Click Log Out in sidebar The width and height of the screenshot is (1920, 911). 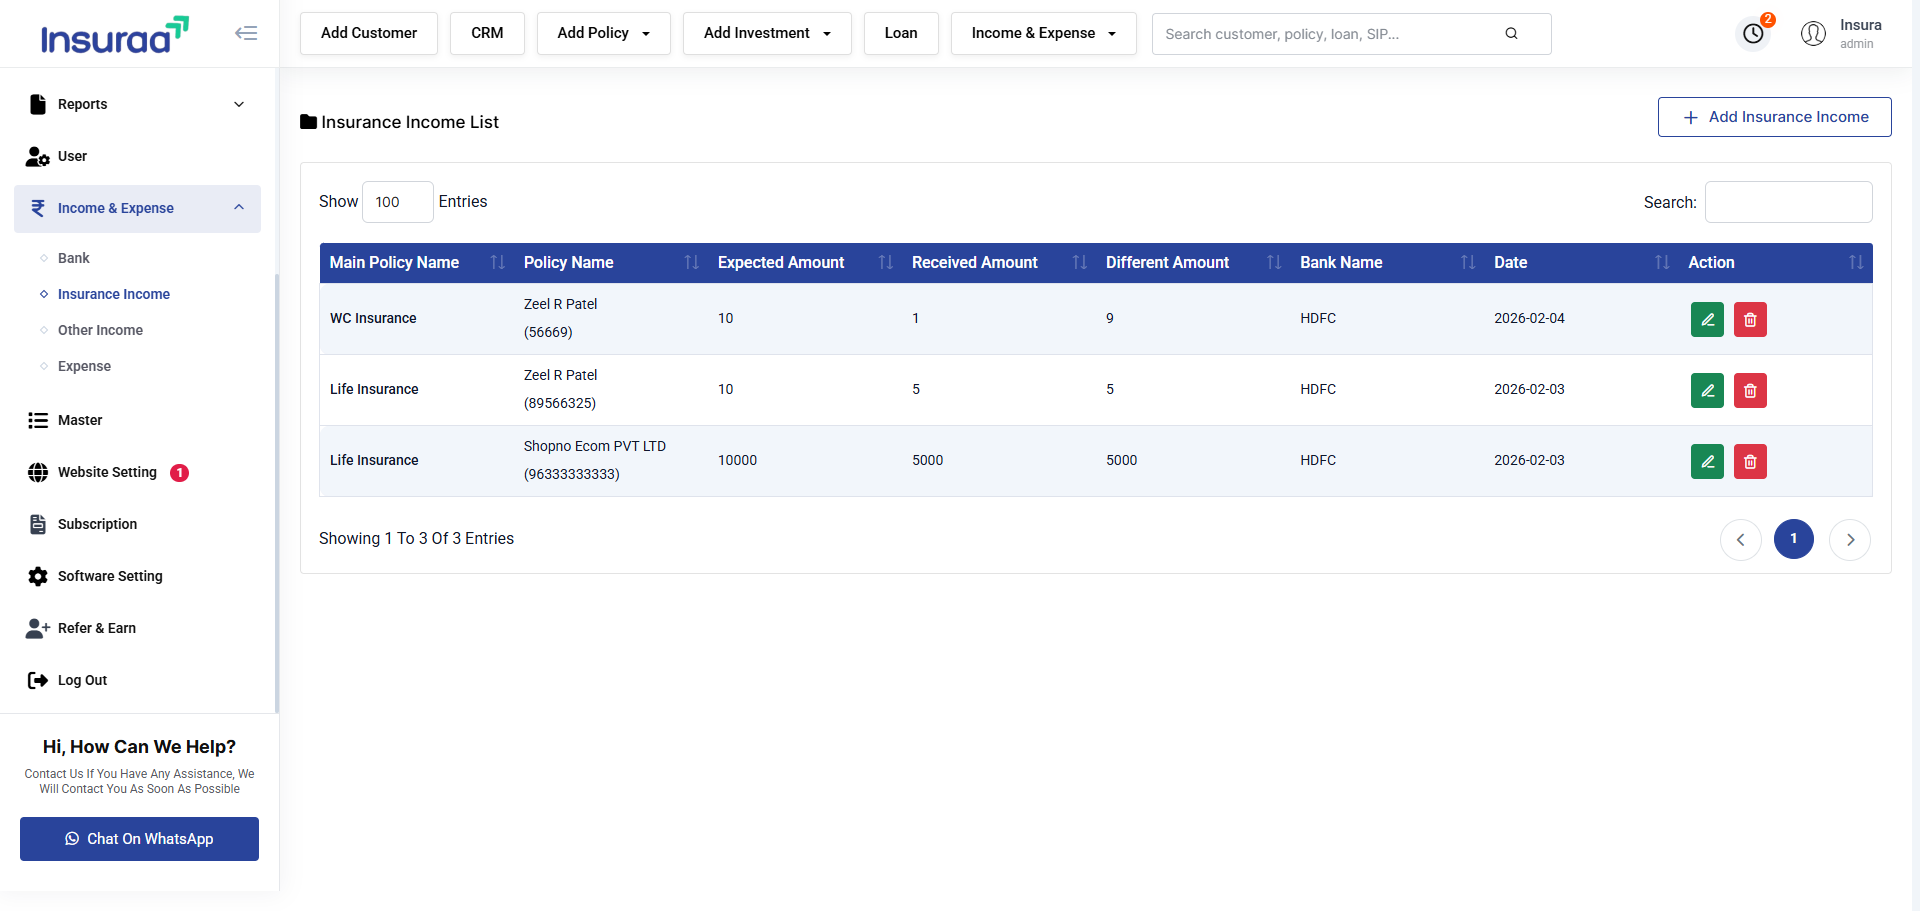click(138, 680)
